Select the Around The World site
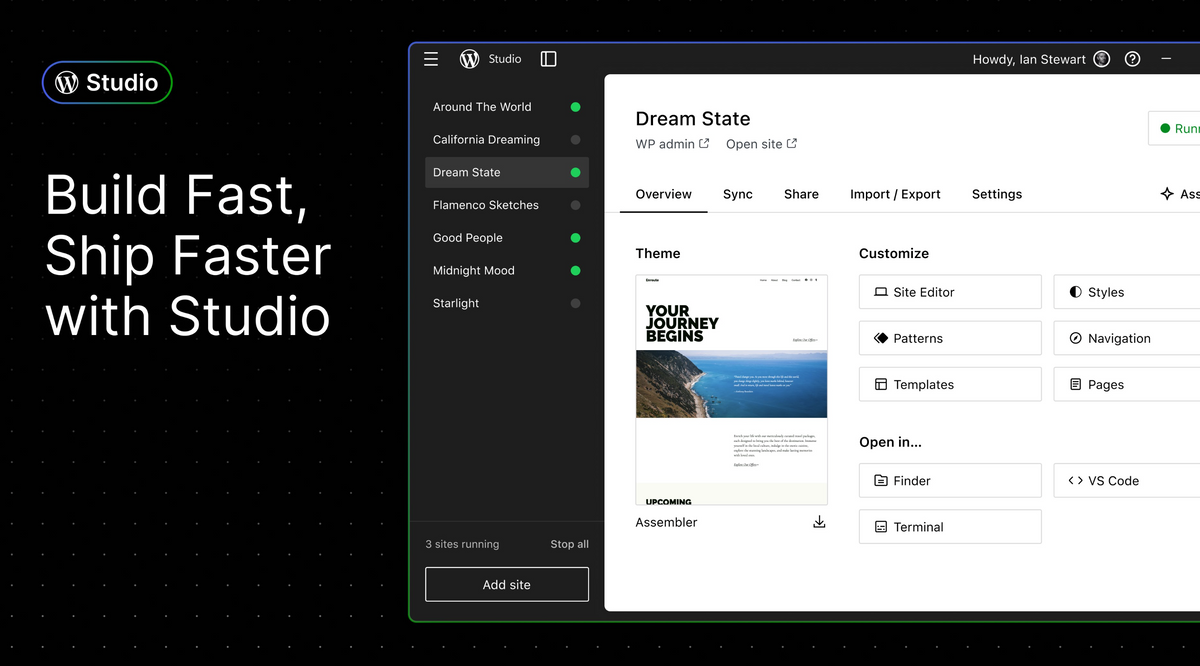The width and height of the screenshot is (1200, 666). (507, 107)
